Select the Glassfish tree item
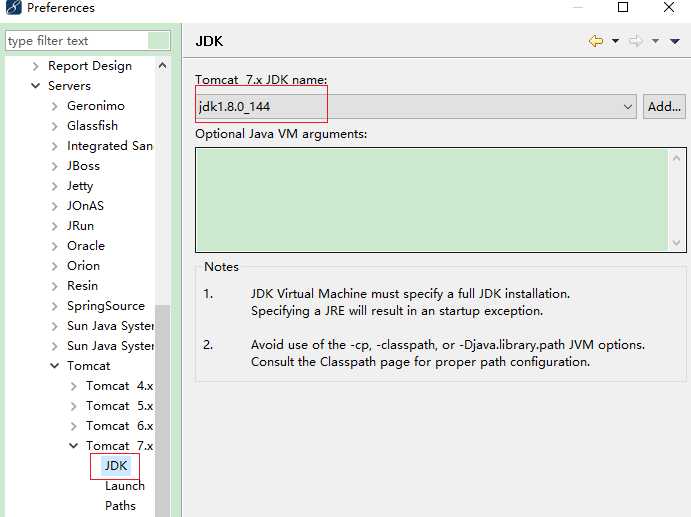This screenshot has height=517, width=691. pyautogui.click(x=93, y=126)
